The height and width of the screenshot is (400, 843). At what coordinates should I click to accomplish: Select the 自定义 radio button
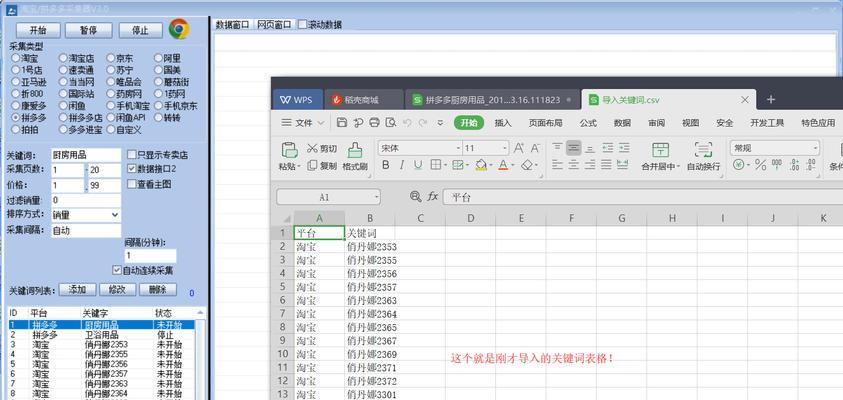coord(110,129)
